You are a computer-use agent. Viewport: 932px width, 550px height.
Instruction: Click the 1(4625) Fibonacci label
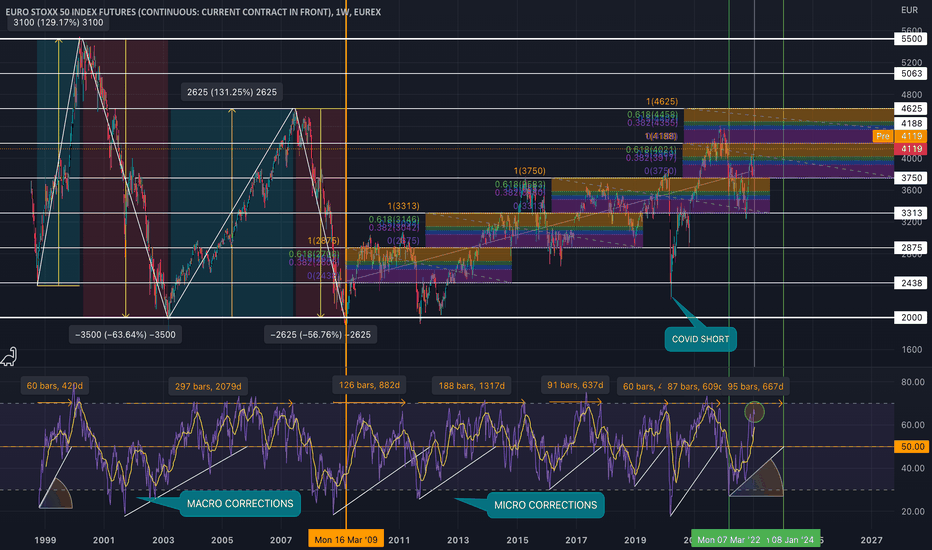point(662,102)
